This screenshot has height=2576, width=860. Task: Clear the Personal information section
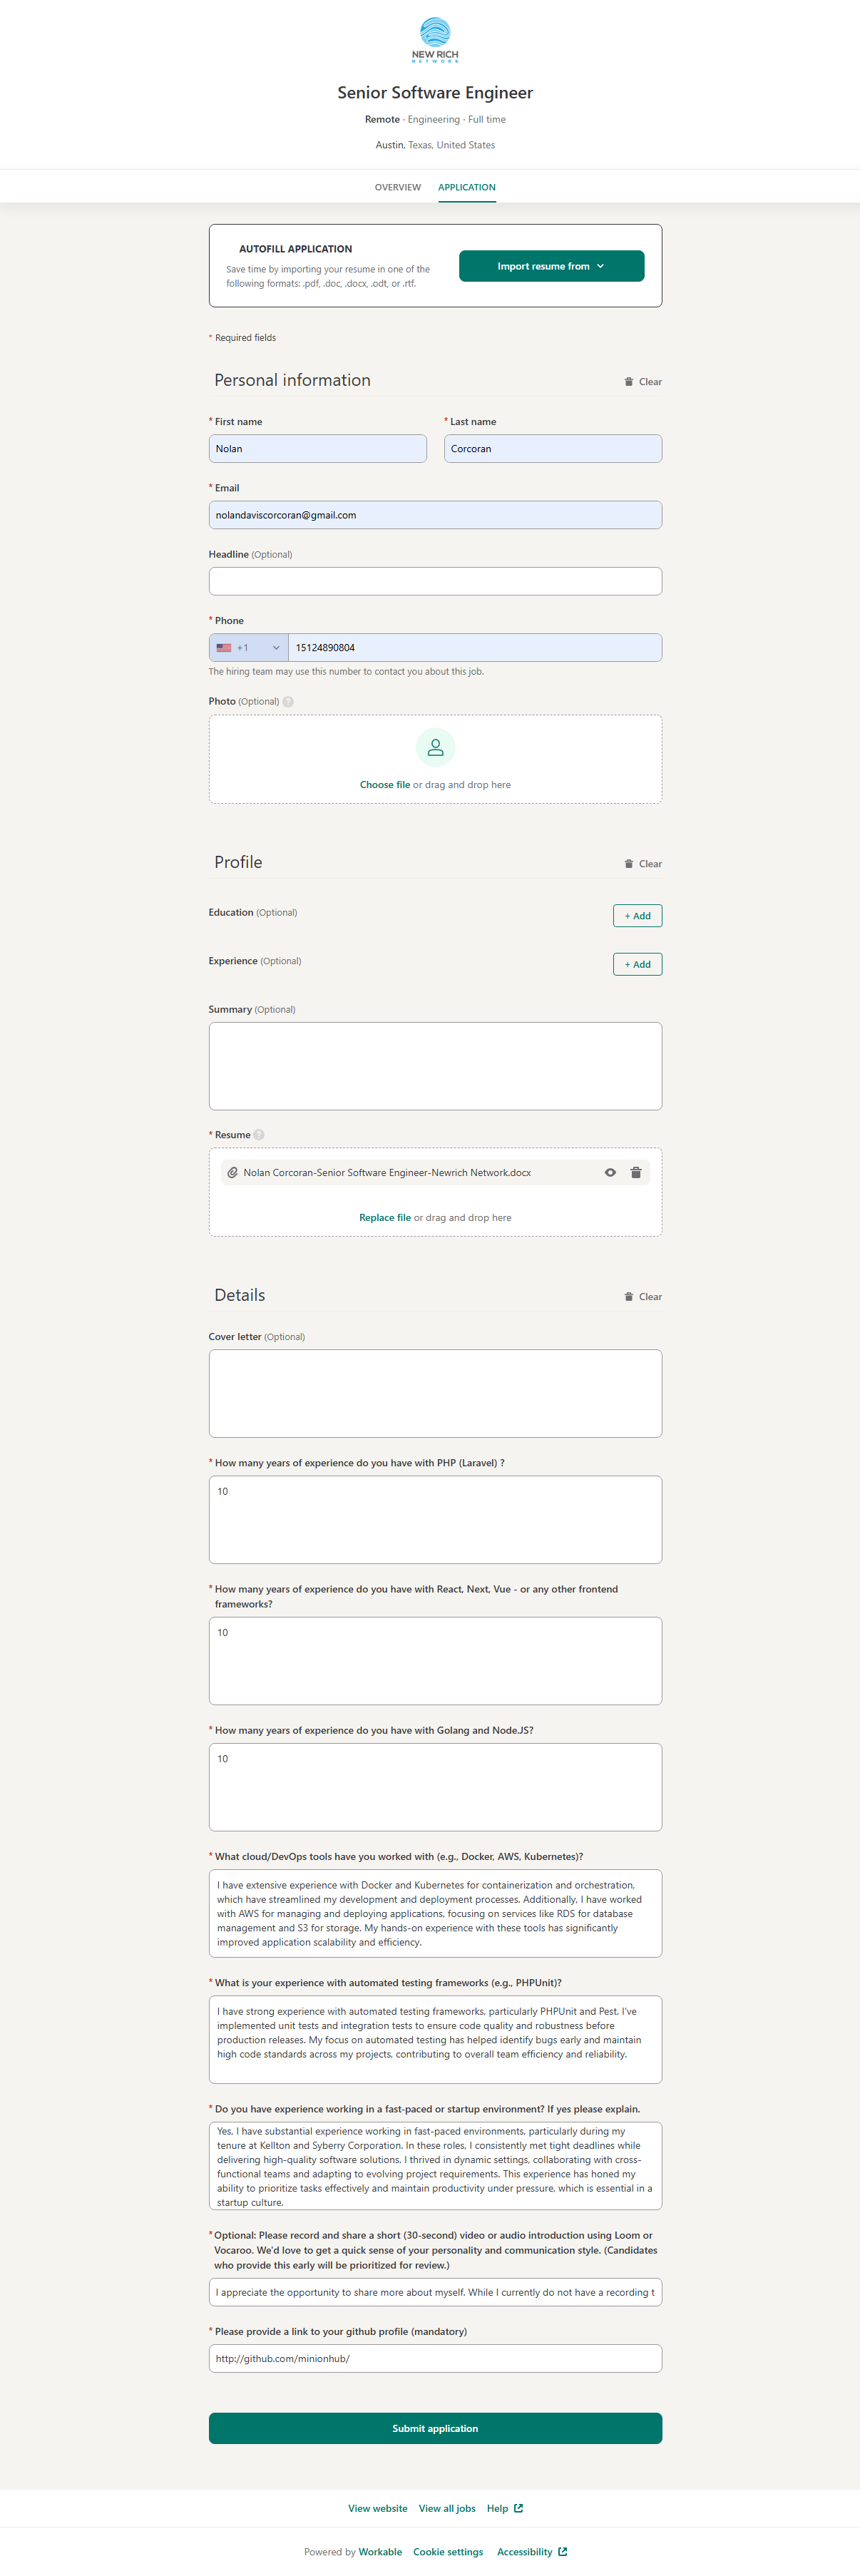(642, 382)
